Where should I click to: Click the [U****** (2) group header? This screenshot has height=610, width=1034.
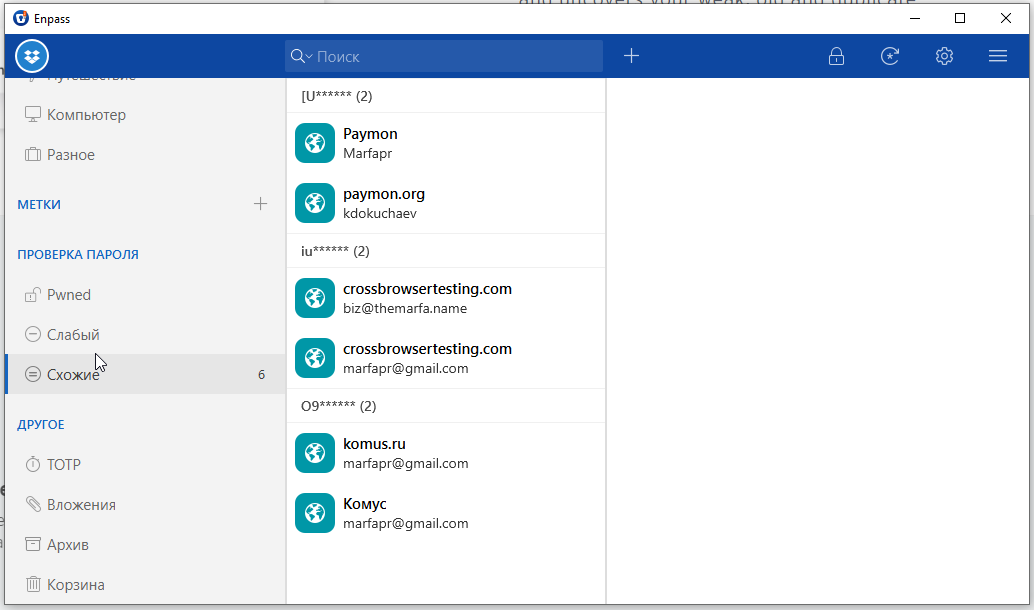pyautogui.click(x=446, y=96)
